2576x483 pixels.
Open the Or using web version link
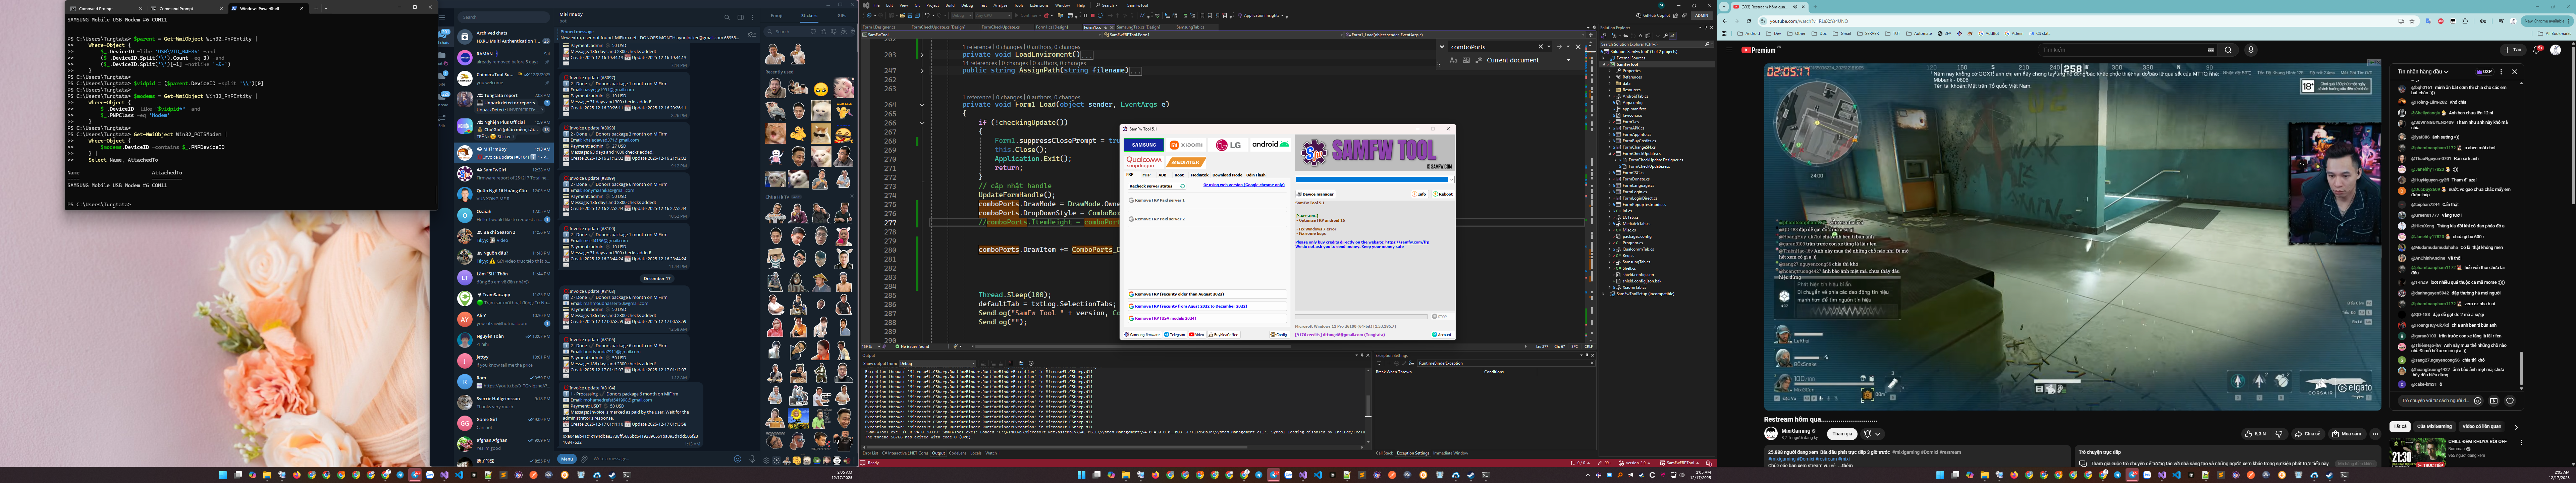[1244, 185]
